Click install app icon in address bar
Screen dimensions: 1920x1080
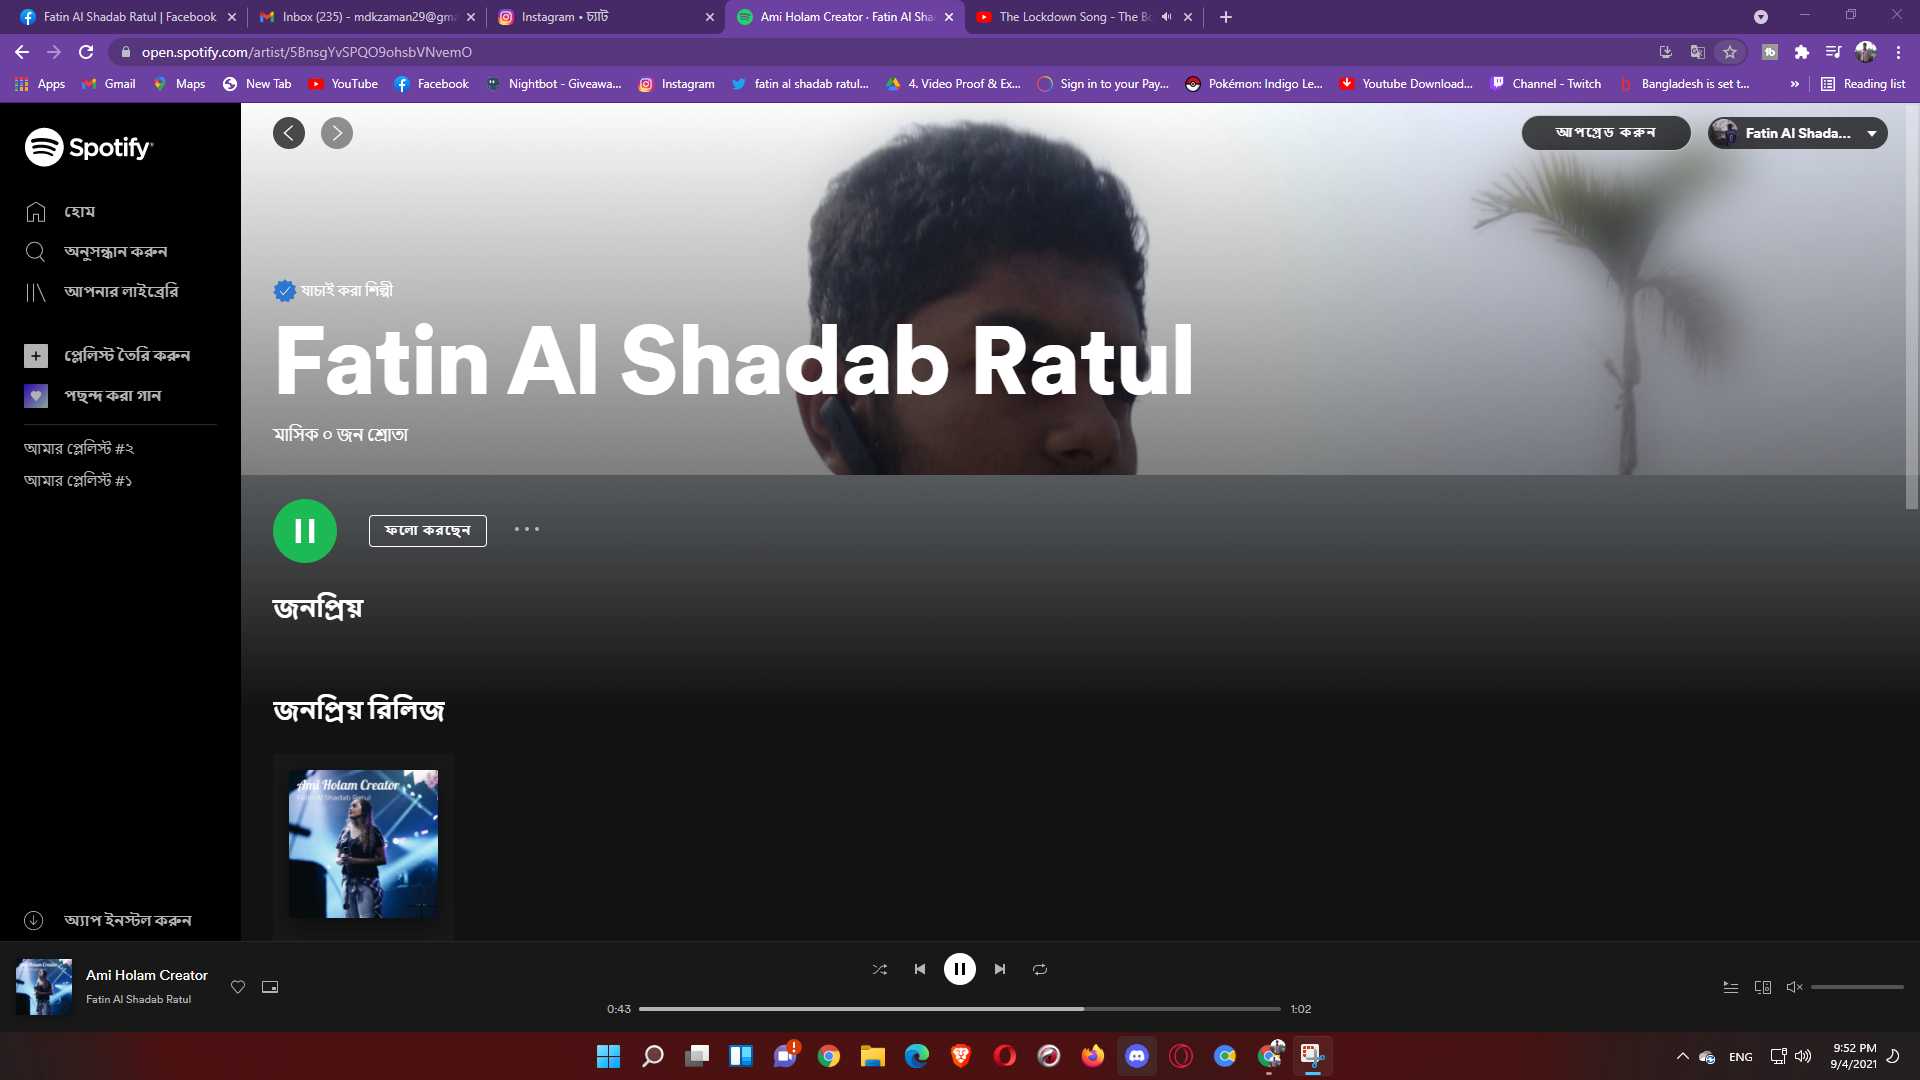1666,52
